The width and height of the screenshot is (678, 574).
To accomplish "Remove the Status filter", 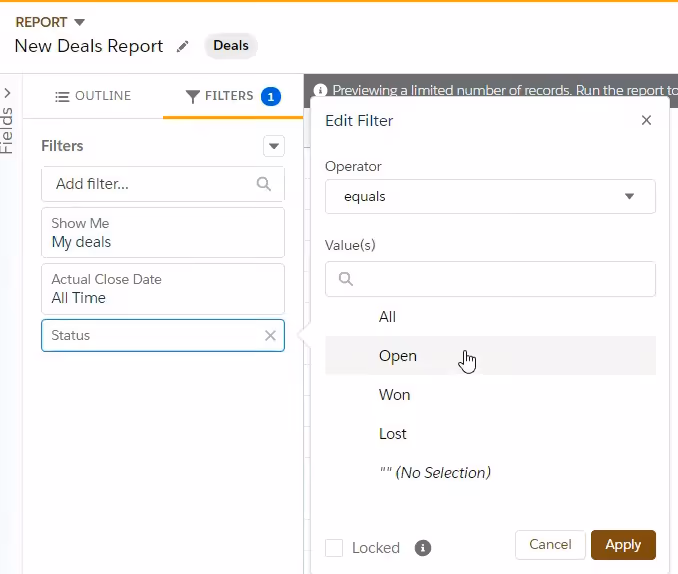I will 270,335.
